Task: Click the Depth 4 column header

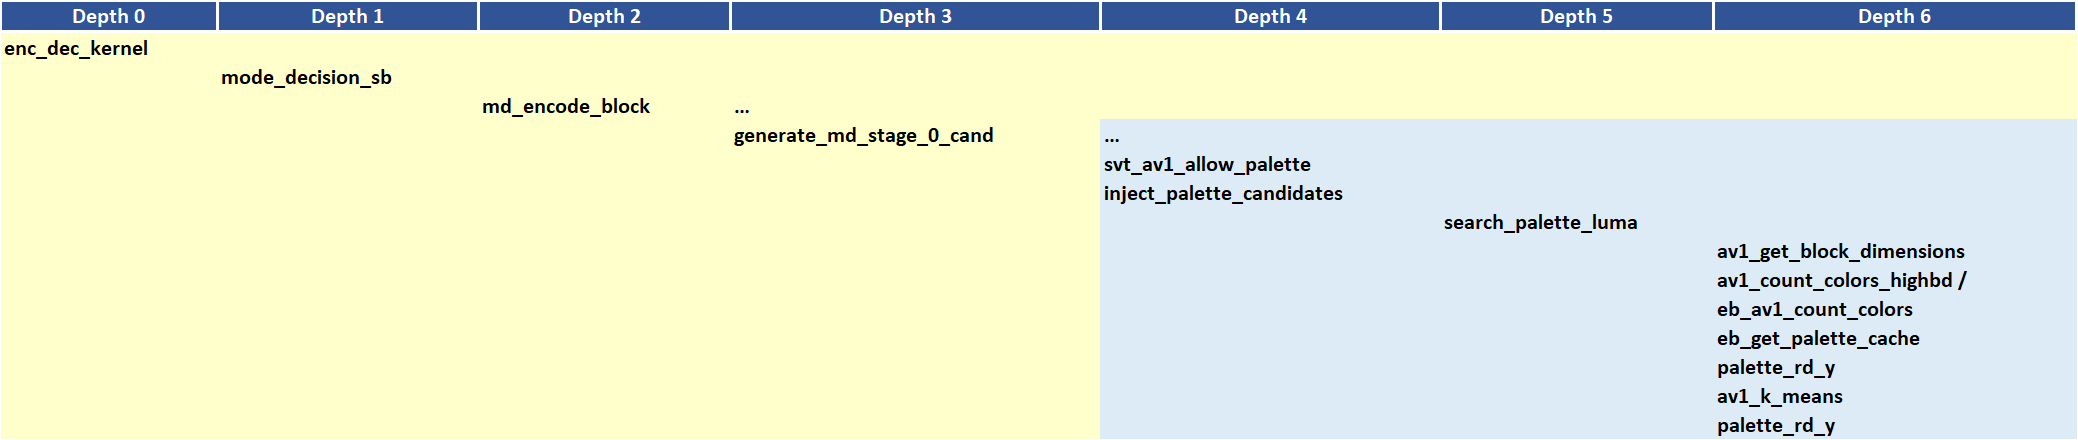Action: 1270,16
